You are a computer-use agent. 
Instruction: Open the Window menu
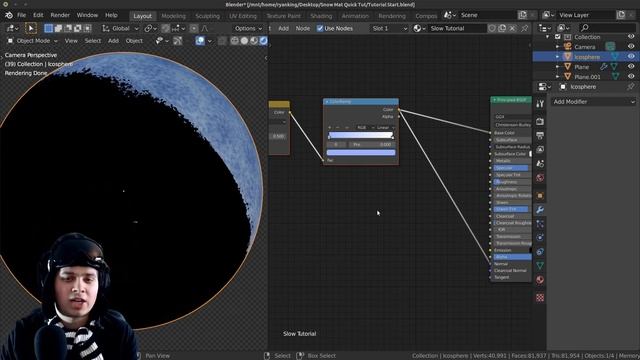click(87, 15)
